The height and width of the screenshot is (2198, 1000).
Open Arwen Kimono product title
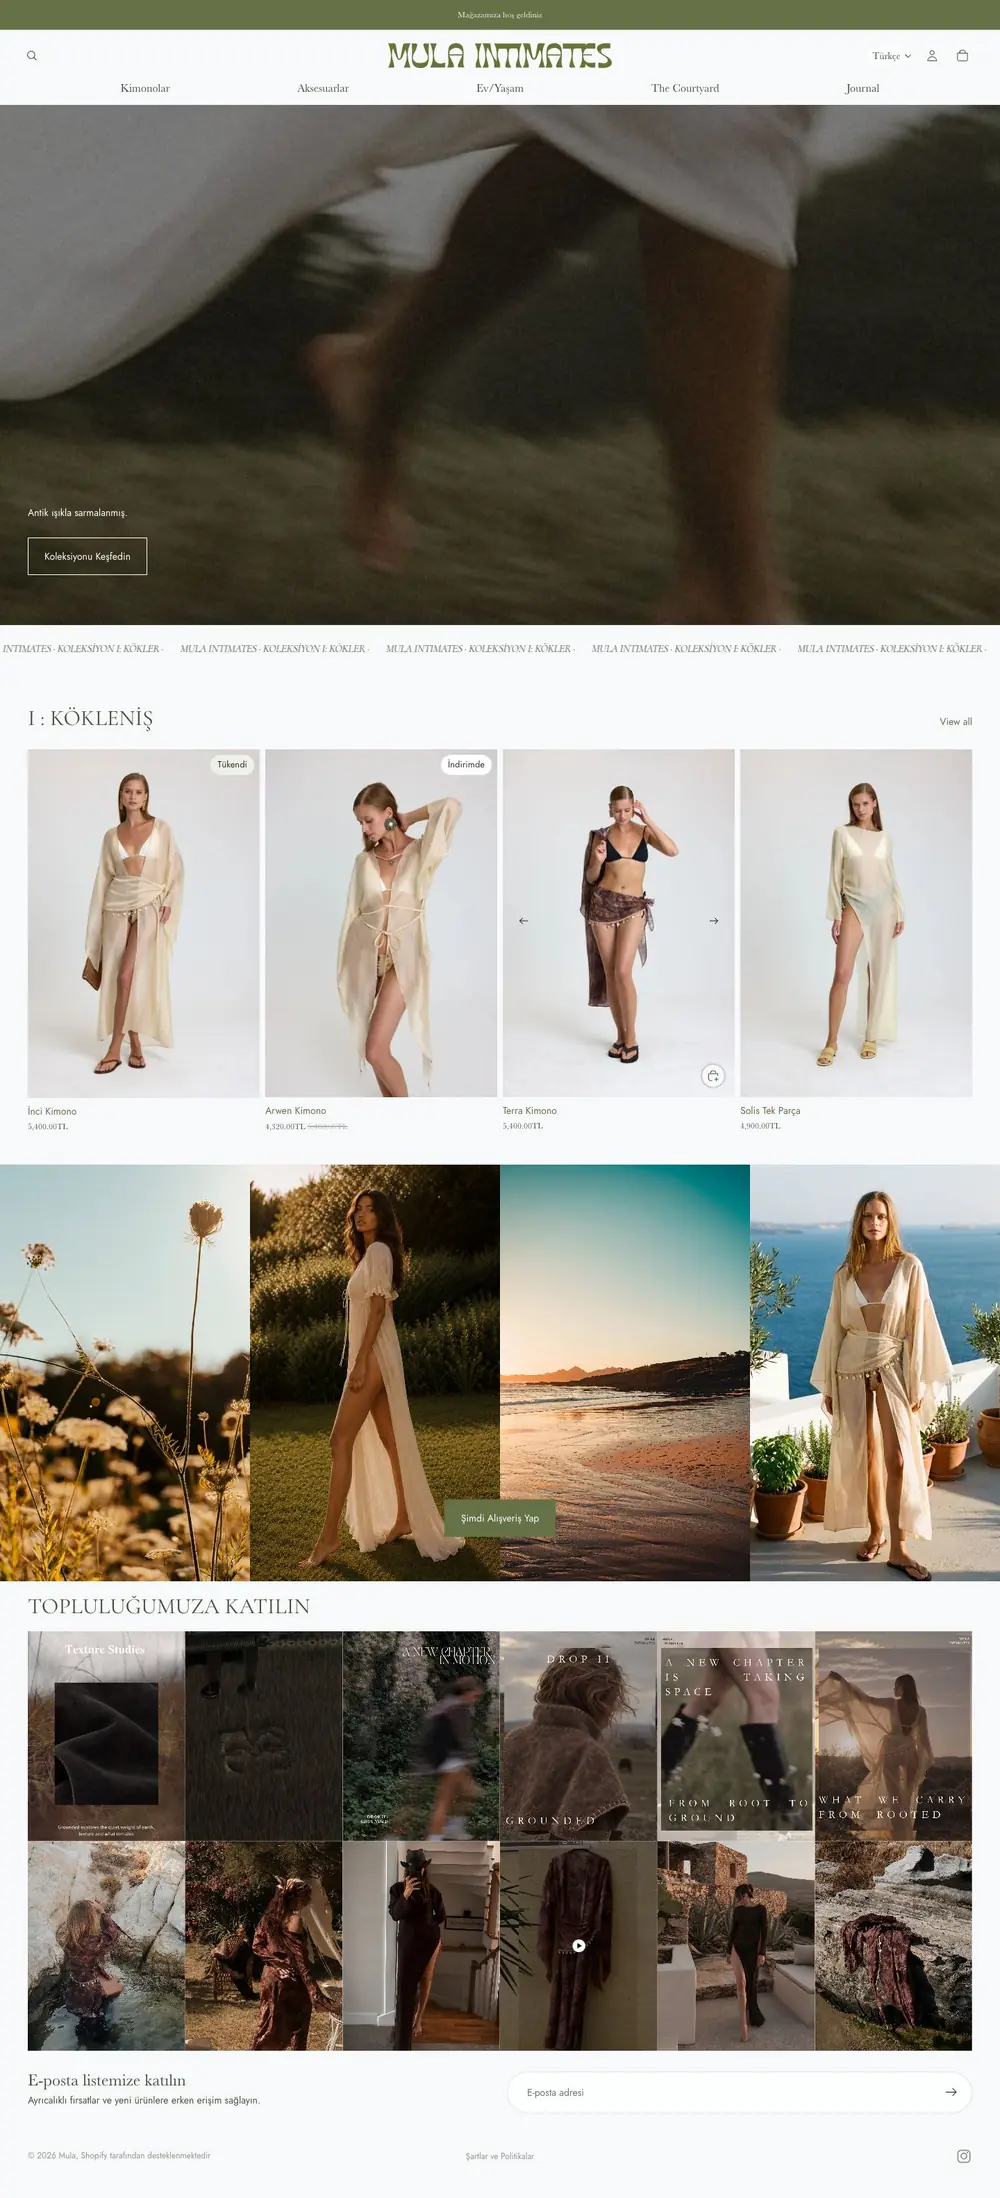coord(296,1111)
